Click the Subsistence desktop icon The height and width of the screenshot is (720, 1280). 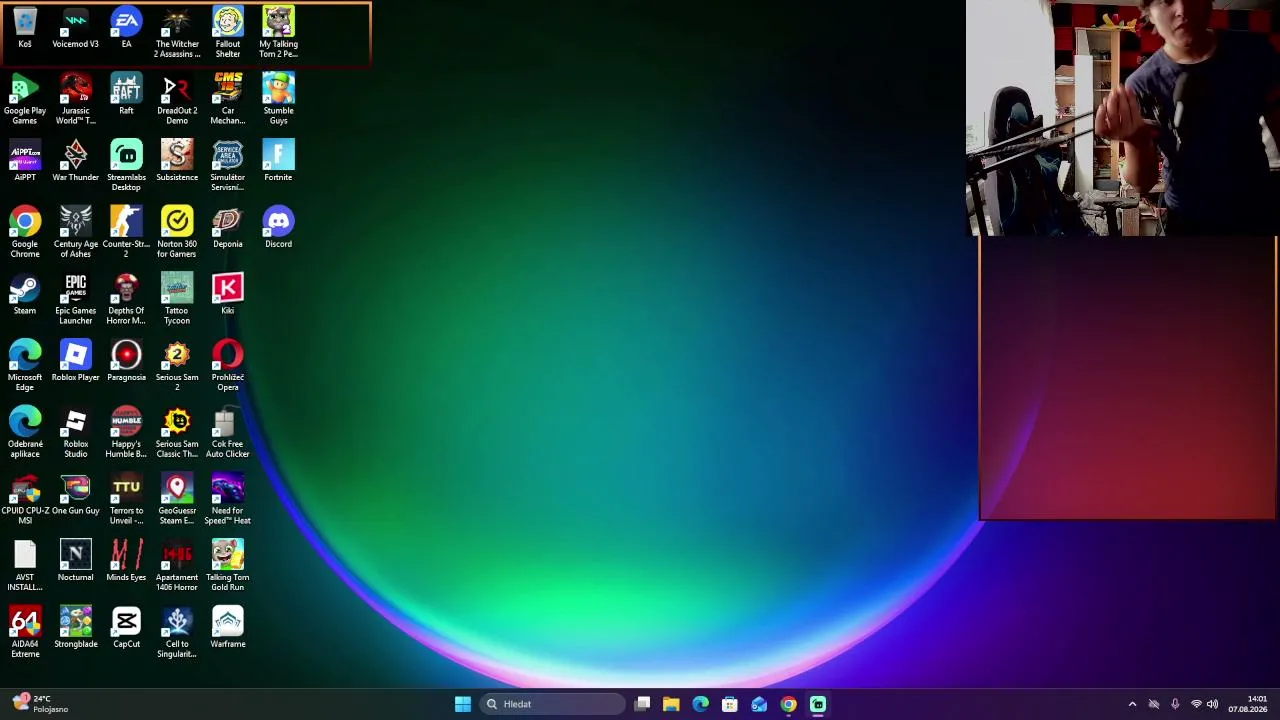177,161
